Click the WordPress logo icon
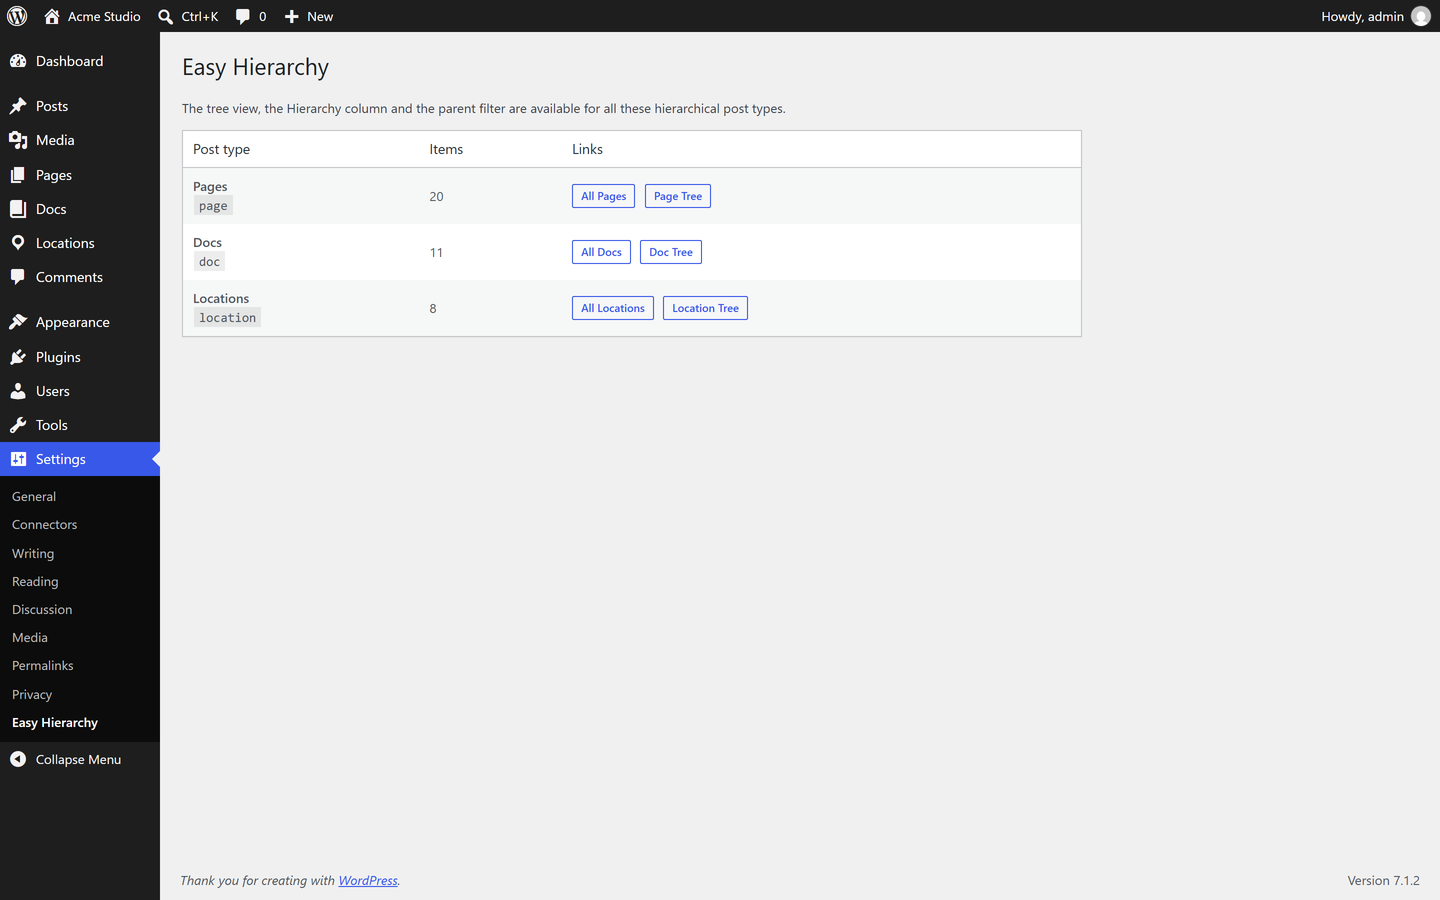The image size is (1440, 900). click(x=17, y=16)
